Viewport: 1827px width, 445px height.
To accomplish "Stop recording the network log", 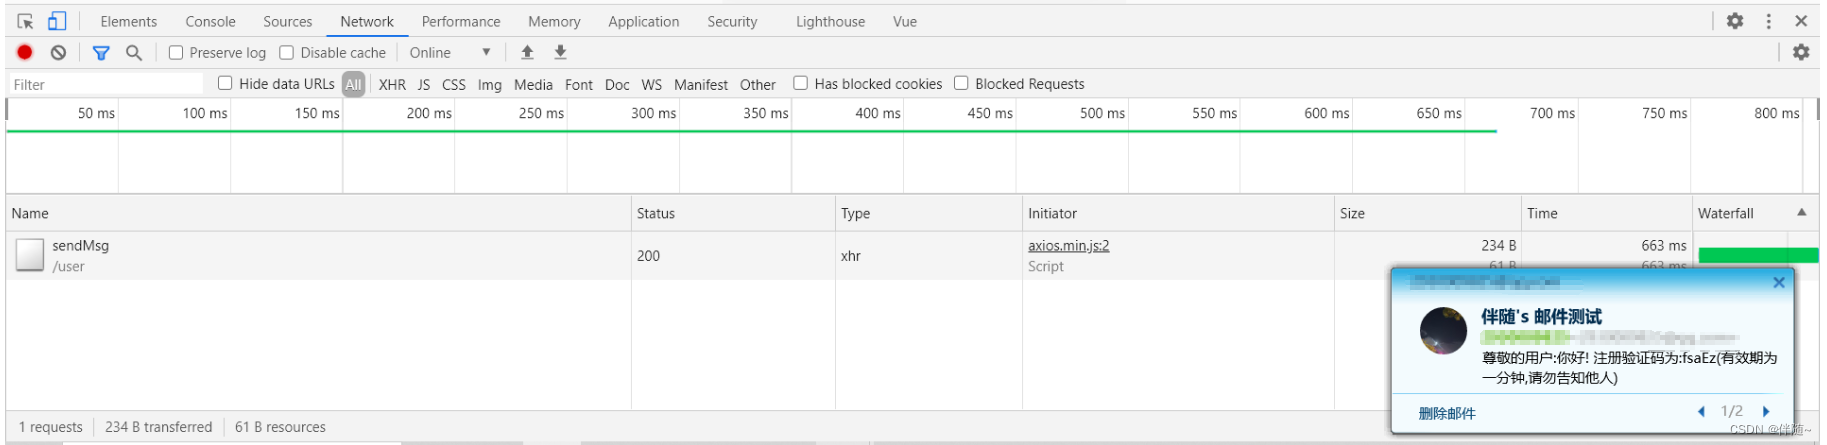I will (25, 52).
